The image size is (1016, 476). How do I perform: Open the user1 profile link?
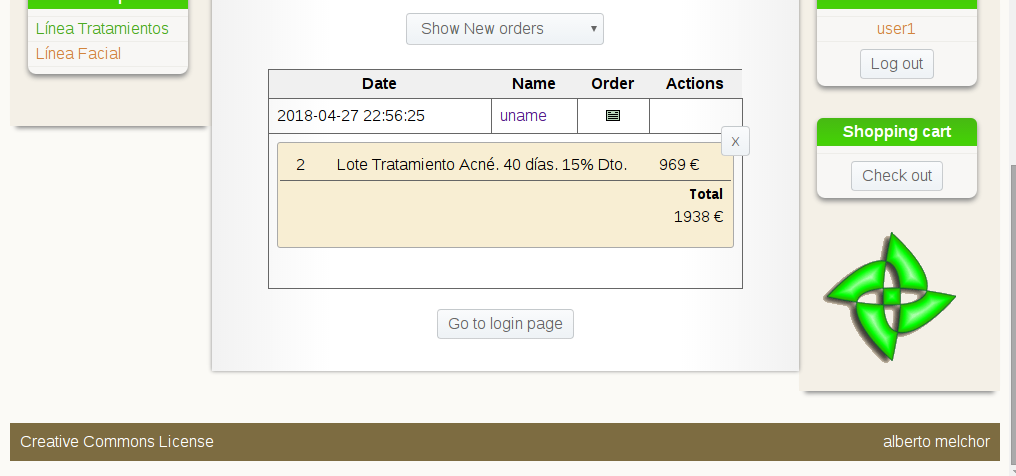pos(896,29)
